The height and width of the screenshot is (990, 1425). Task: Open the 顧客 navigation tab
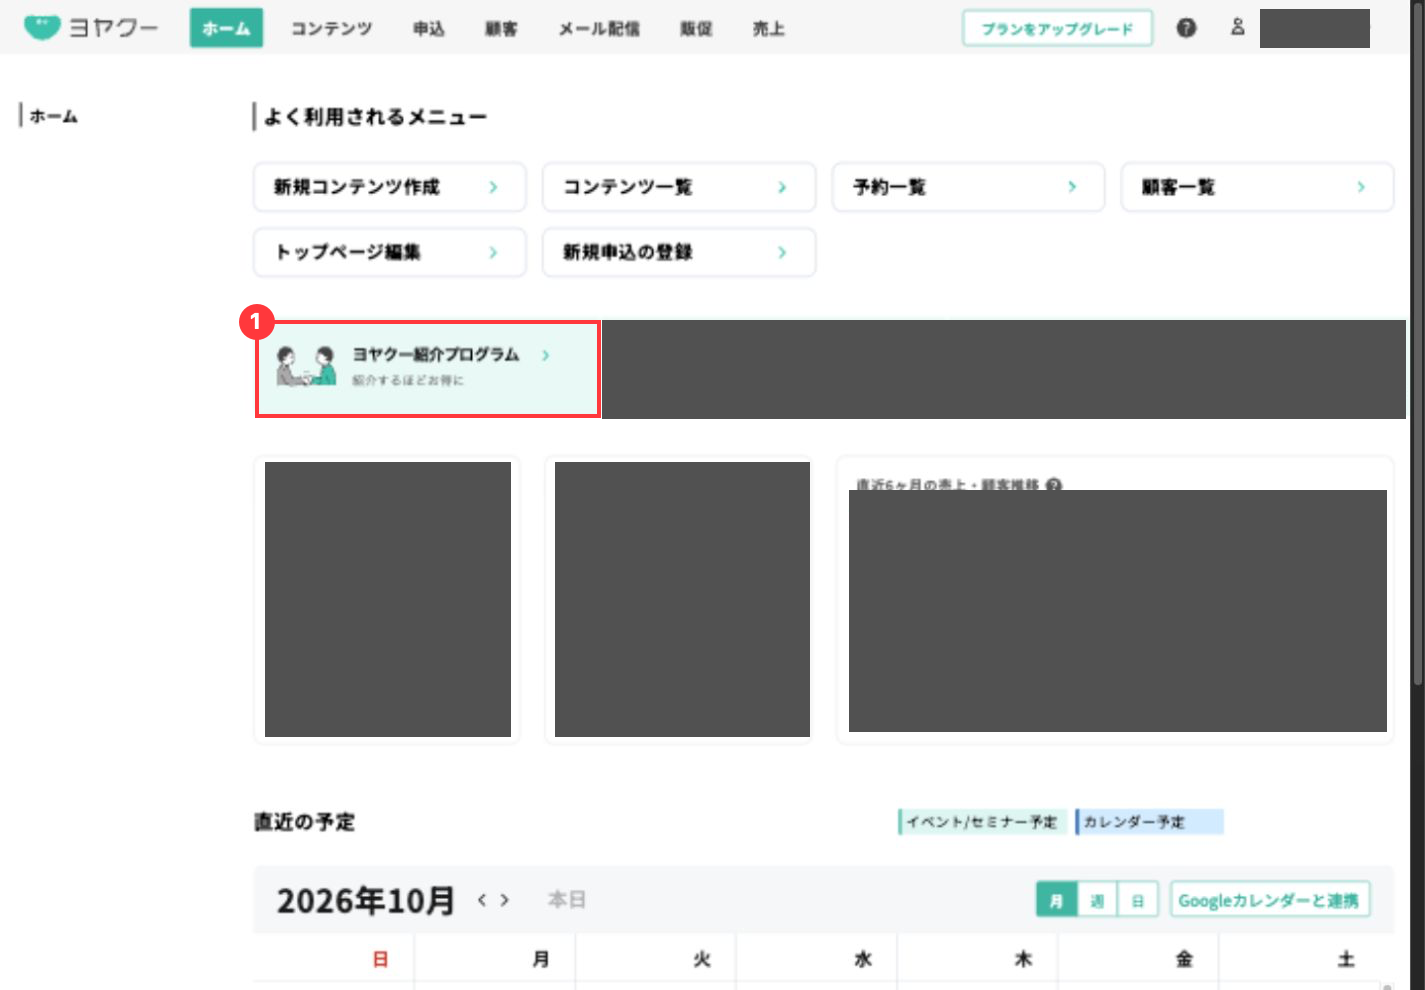tap(501, 29)
